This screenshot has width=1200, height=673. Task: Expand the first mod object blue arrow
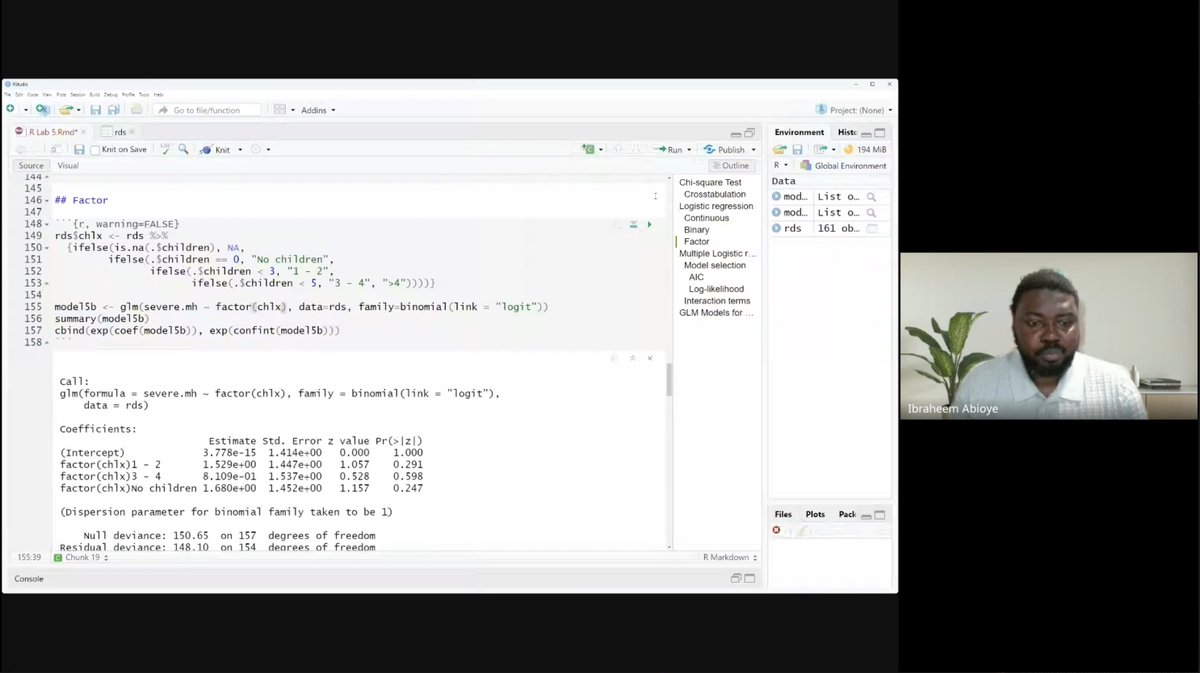click(777, 197)
